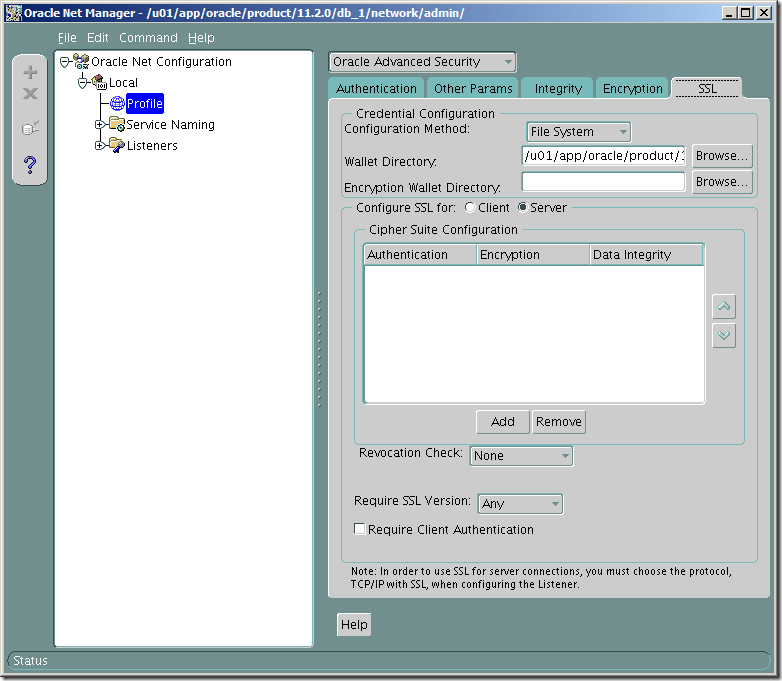The width and height of the screenshot is (782, 681).
Task: Switch to the Encryption tab
Action: click(x=632, y=88)
